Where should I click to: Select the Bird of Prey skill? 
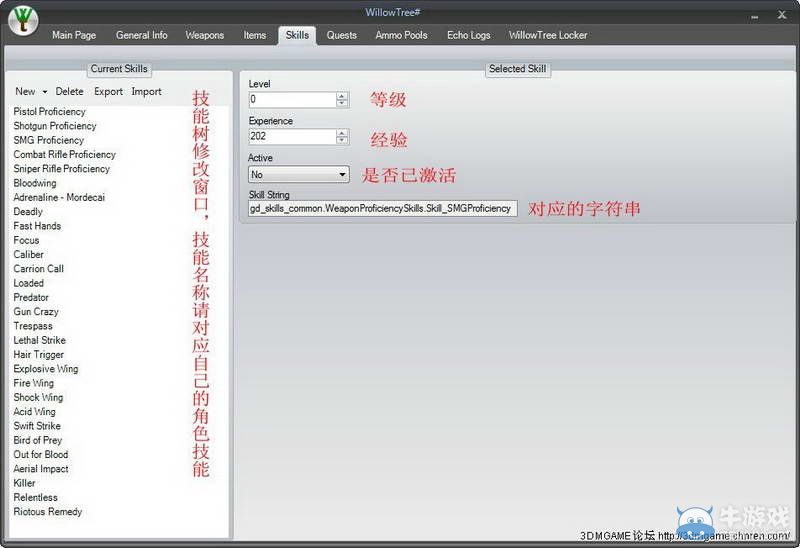pyautogui.click(x=38, y=440)
